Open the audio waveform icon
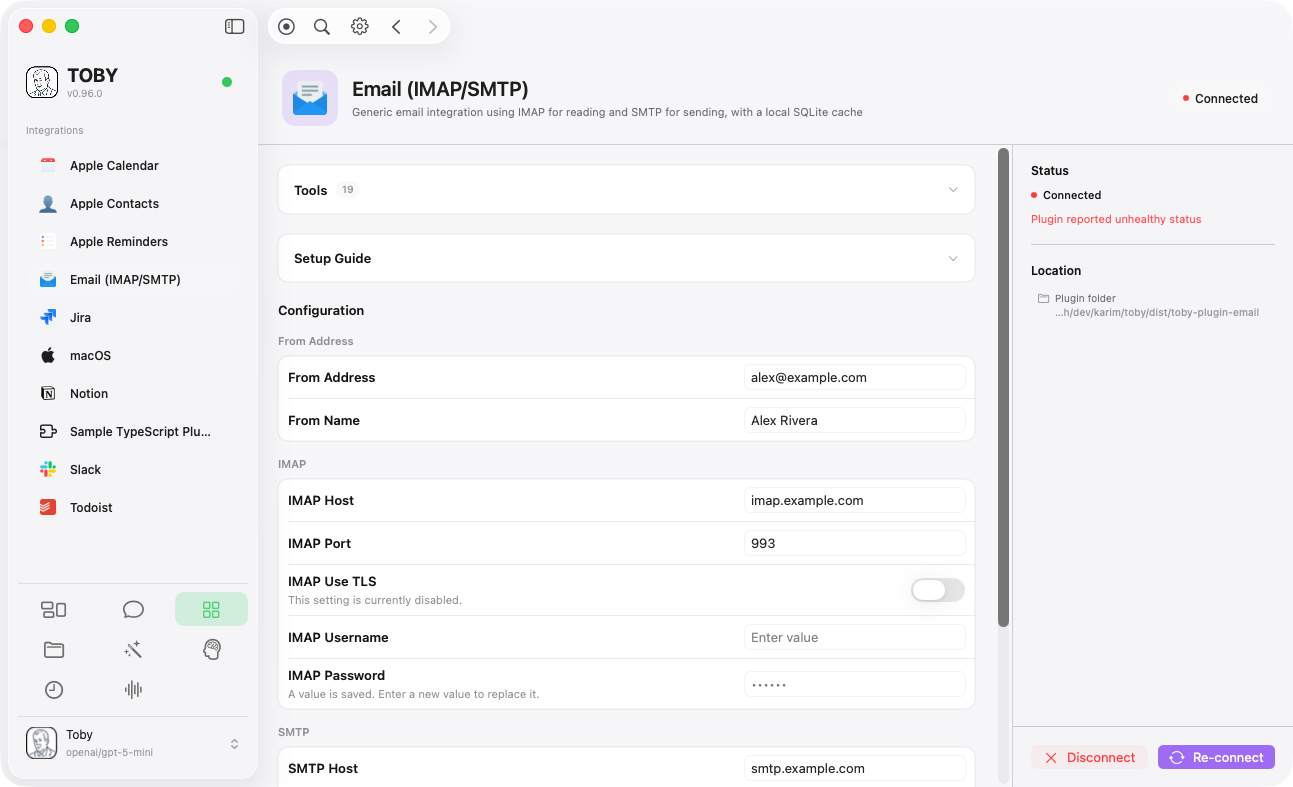This screenshot has height=787, width=1293. tap(133, 690)
